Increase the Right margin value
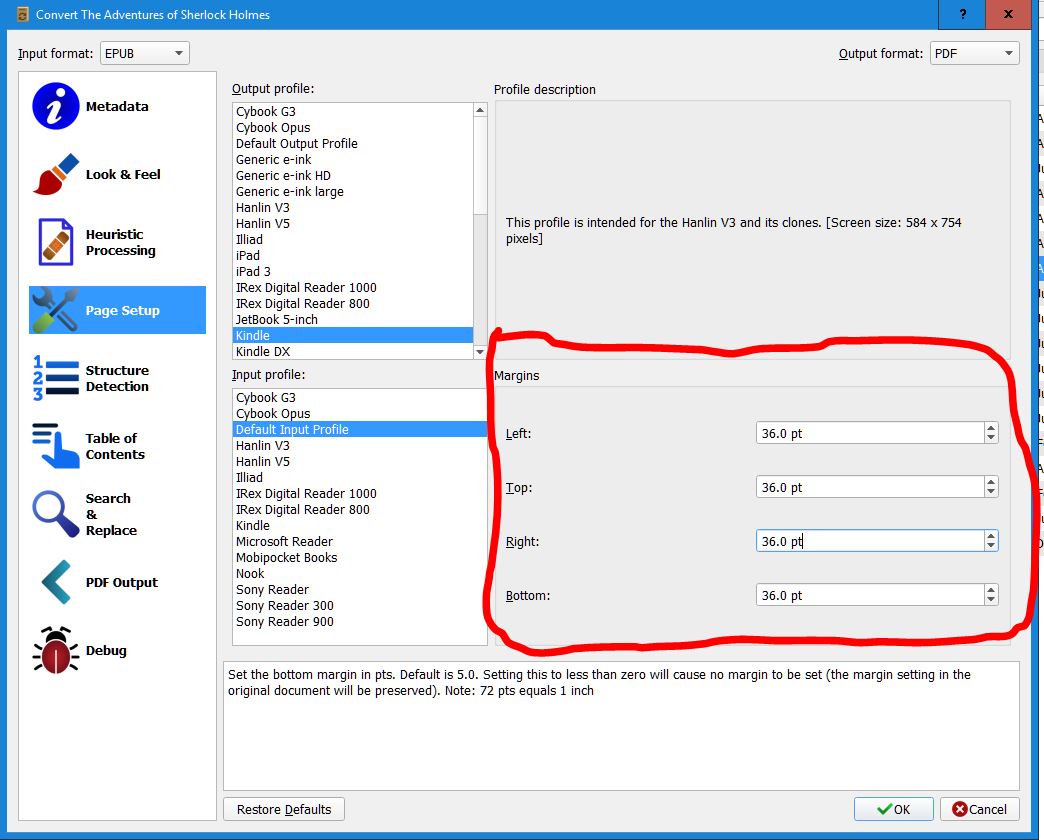This screenshot has width=1044, height=840. [991, 536]
